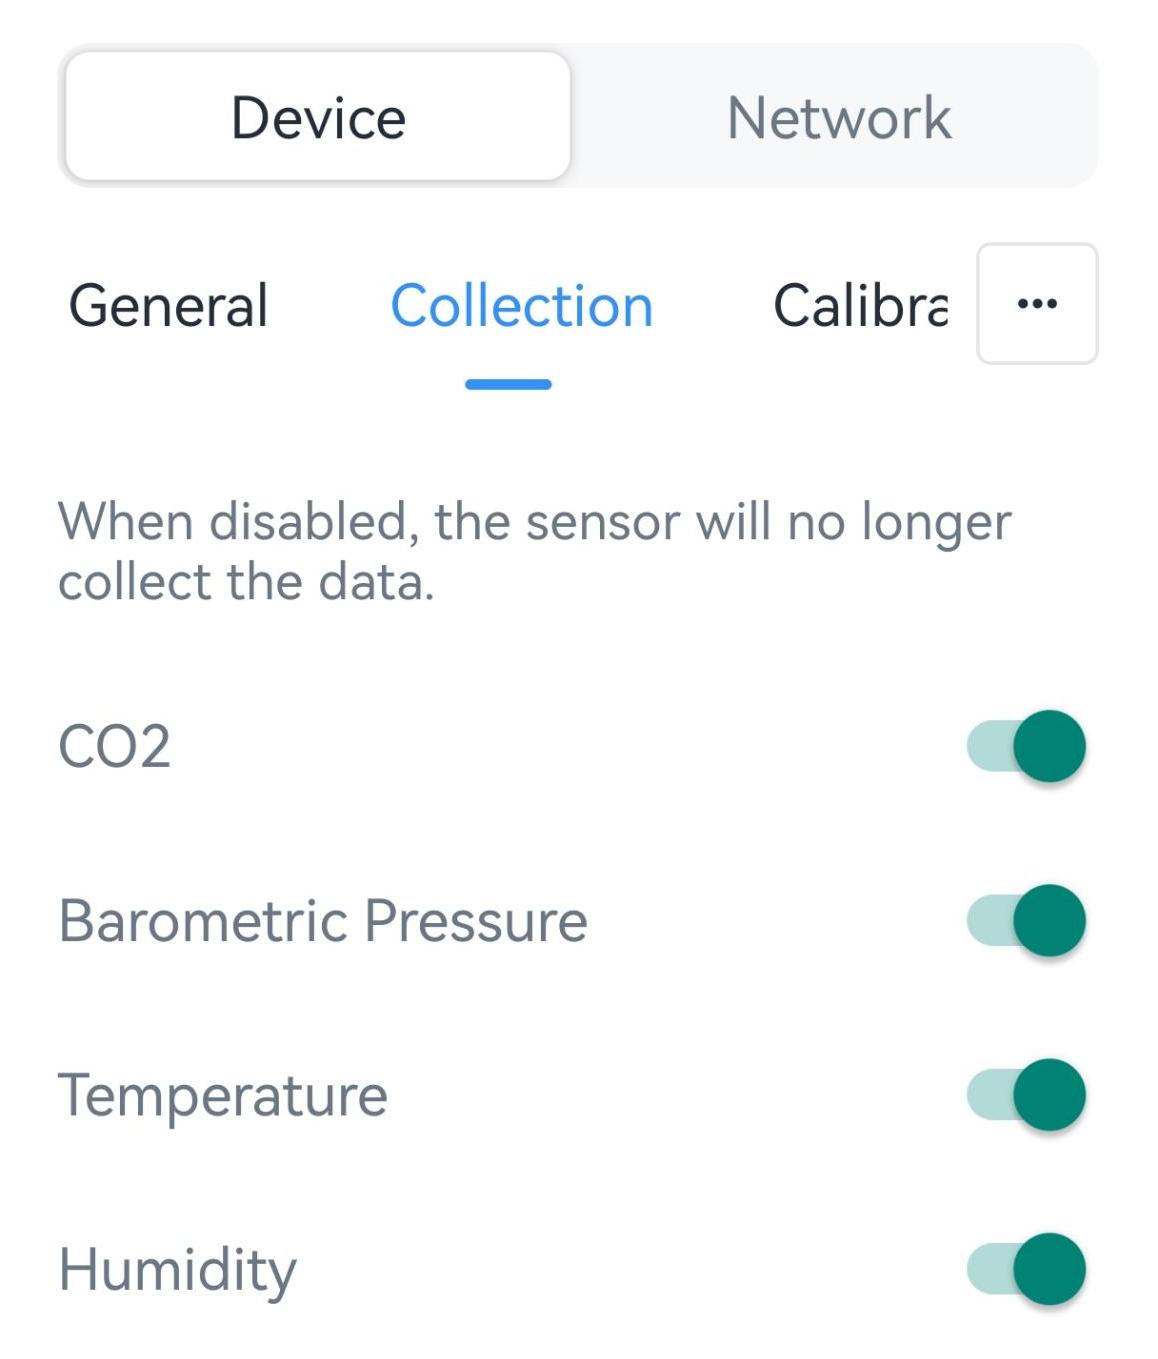
Task: Disable the Humidity collection switch
Action: (1026, 1270)
